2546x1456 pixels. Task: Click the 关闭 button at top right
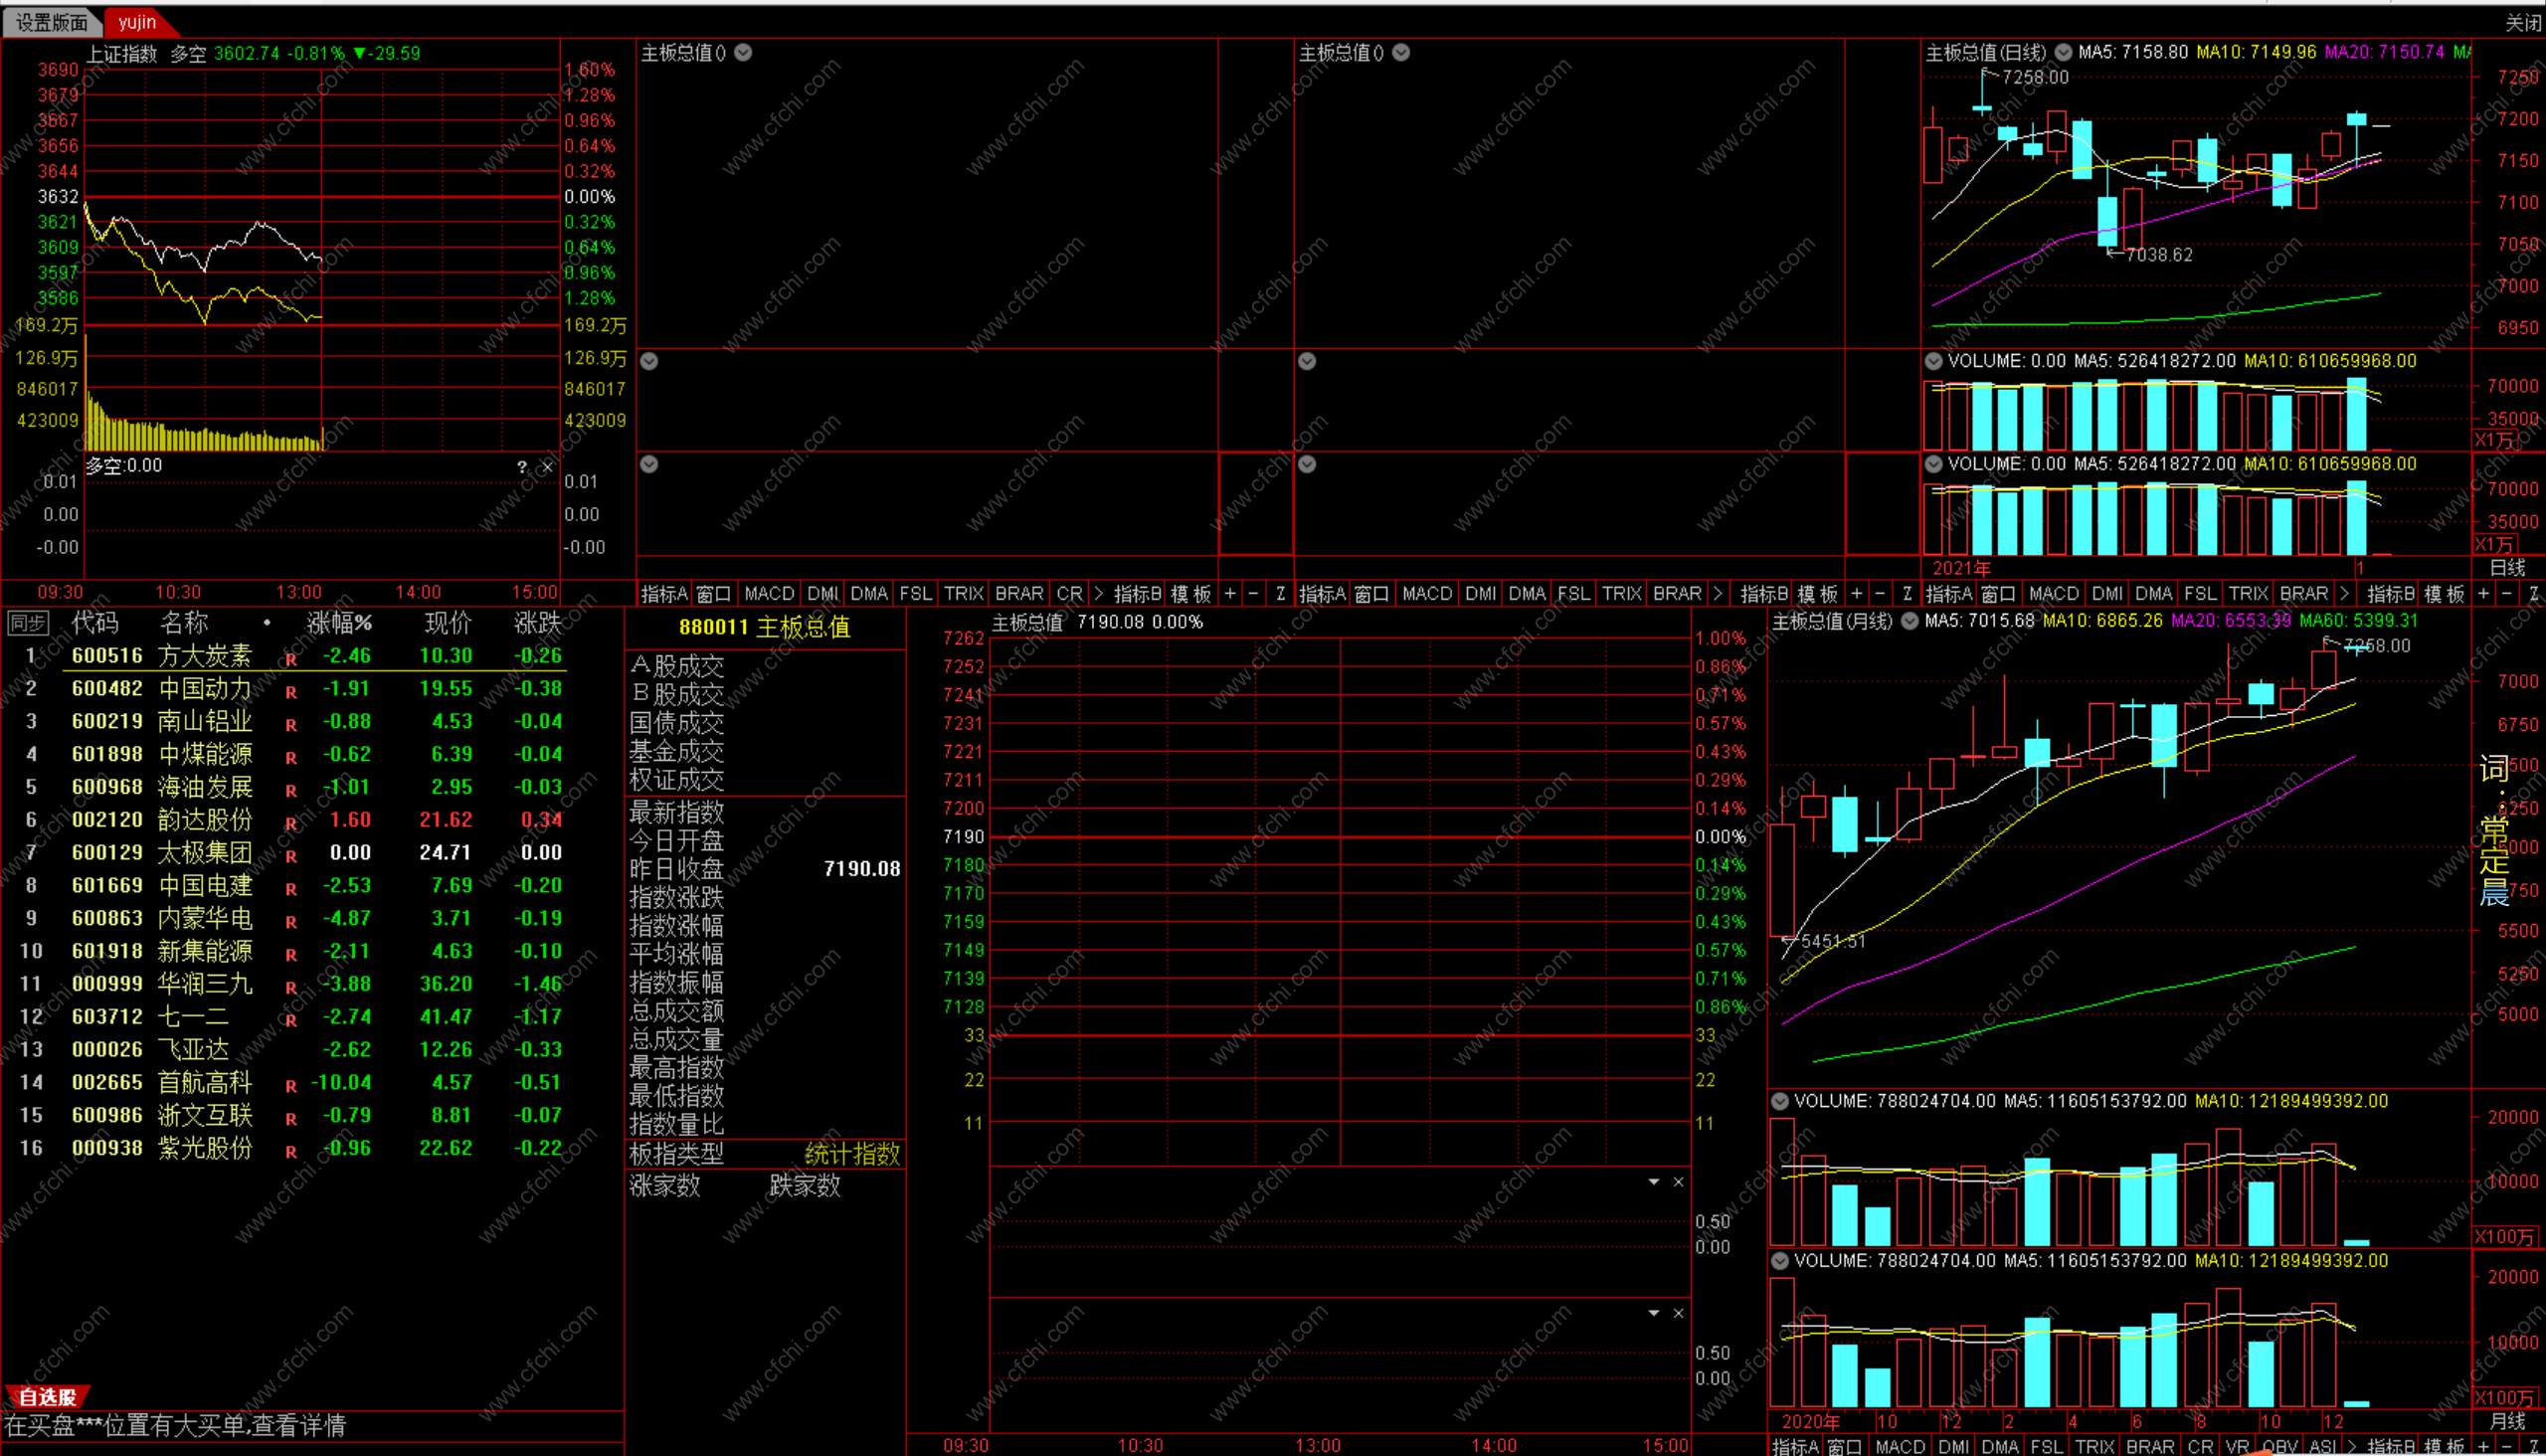[2522, 22]
